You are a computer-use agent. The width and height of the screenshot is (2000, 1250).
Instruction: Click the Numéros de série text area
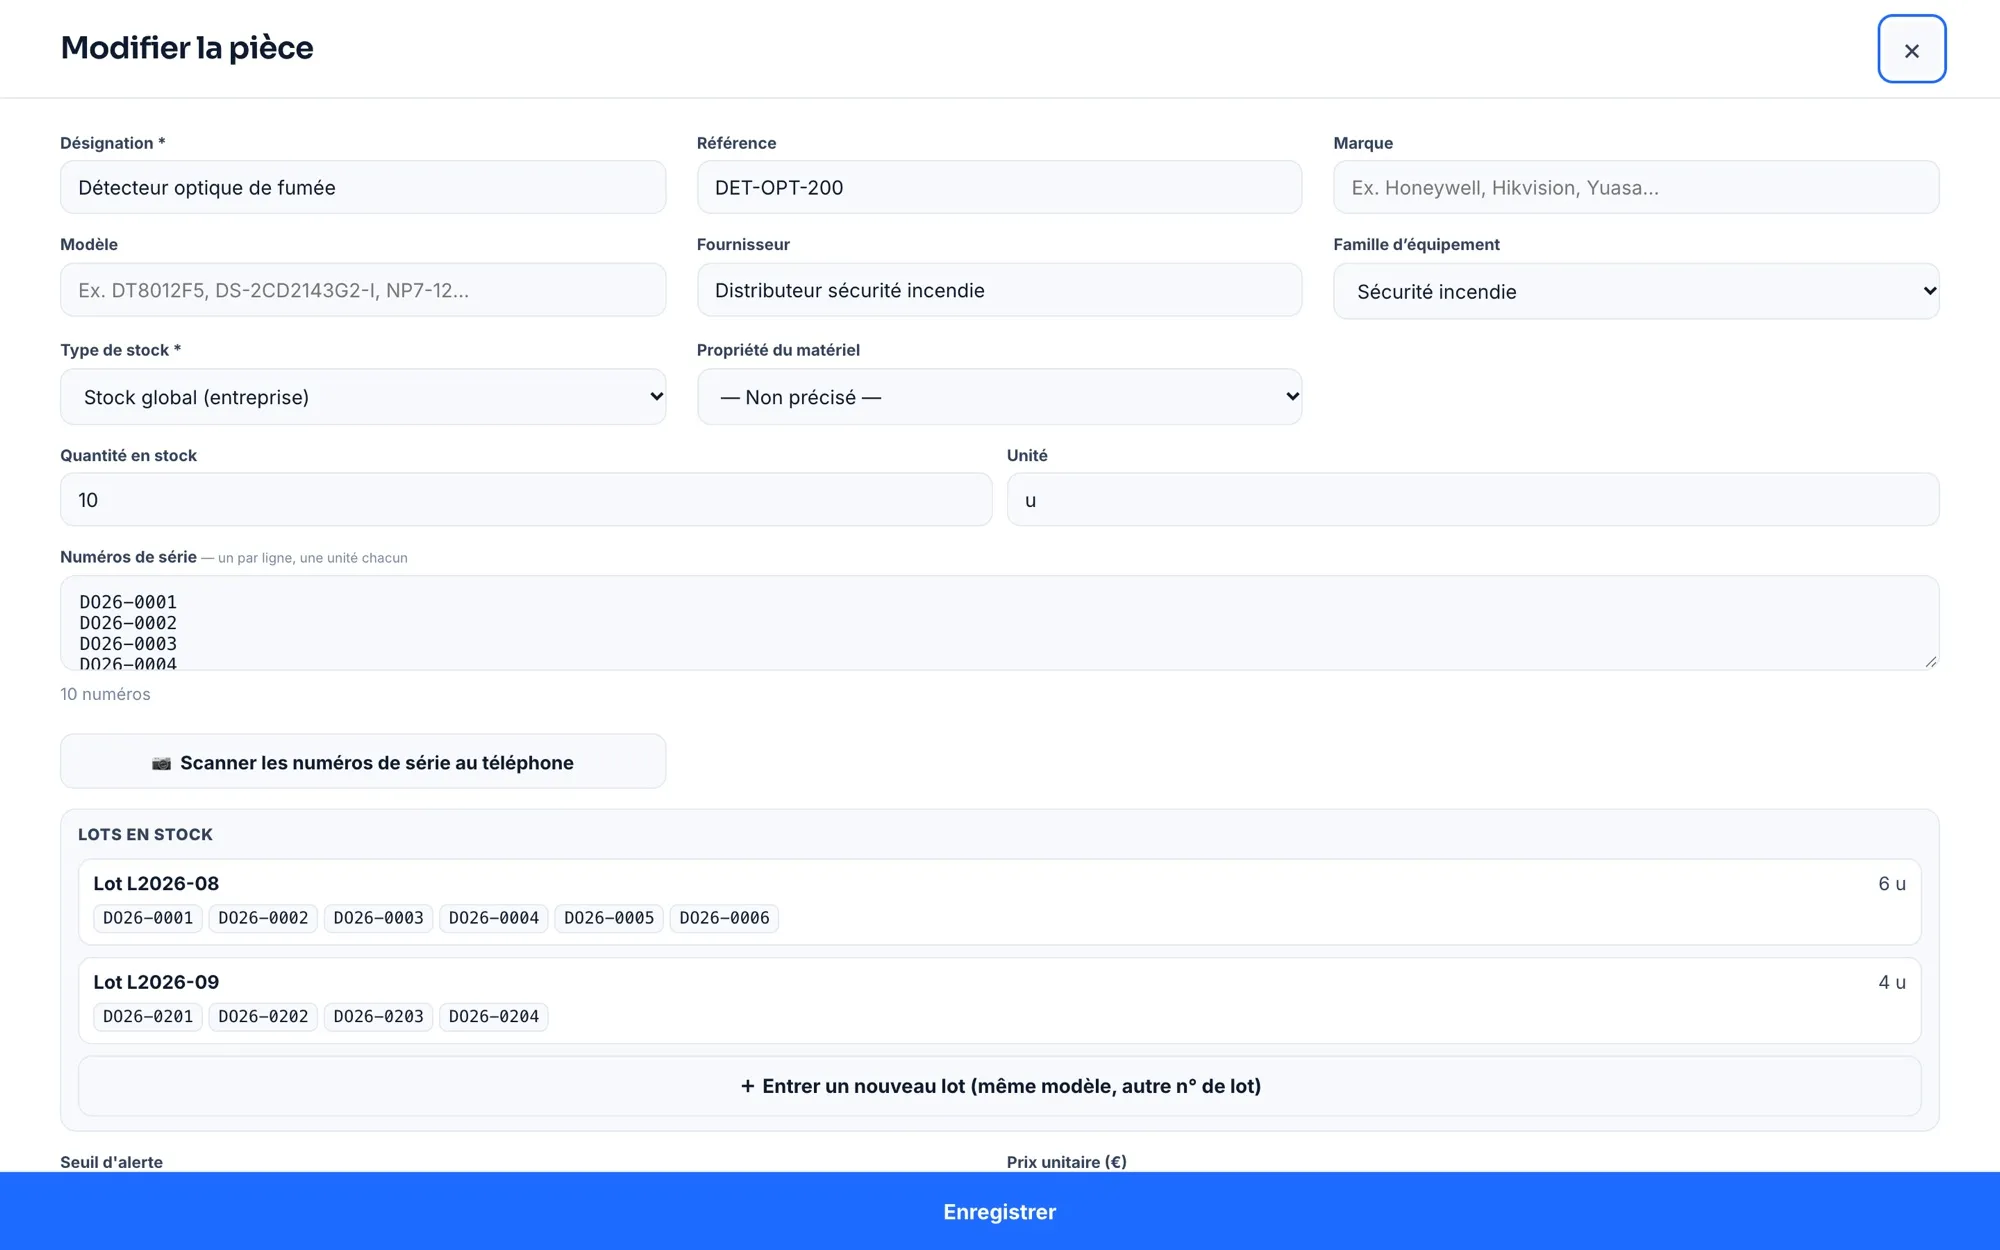click(x=1000, y=623)
